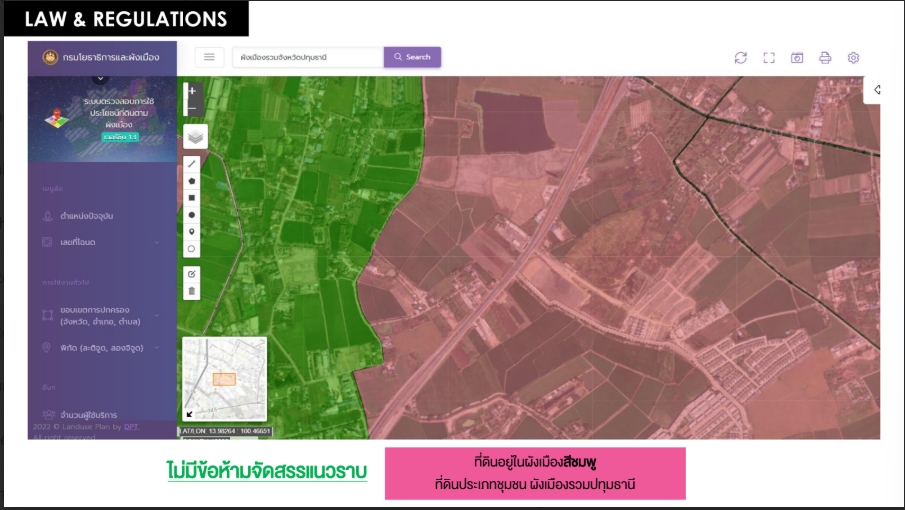Enter fullscreen map view
905x510 pixels.
[769, 58]
